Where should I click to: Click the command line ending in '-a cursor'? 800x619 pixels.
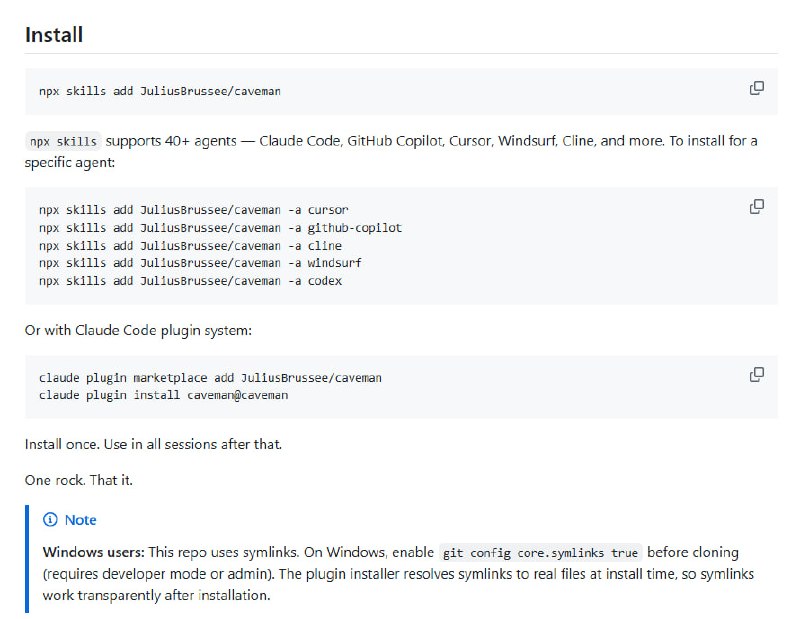(x=193, y=210)
